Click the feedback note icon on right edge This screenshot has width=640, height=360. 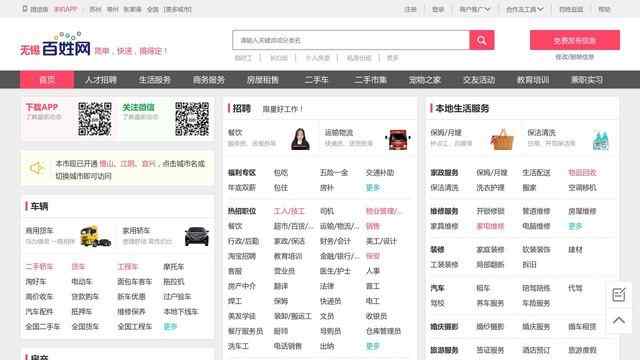[x=619, y=294]
